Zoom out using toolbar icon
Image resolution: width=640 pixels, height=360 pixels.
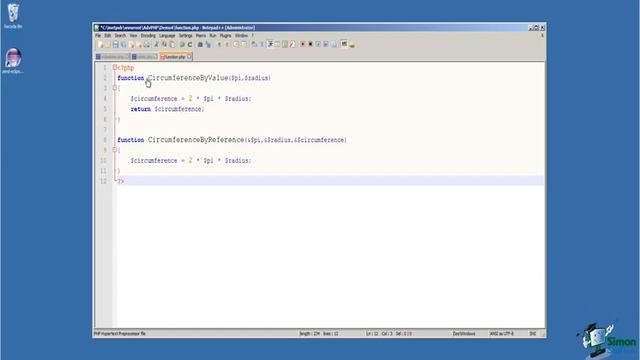[x=227, y=44]
